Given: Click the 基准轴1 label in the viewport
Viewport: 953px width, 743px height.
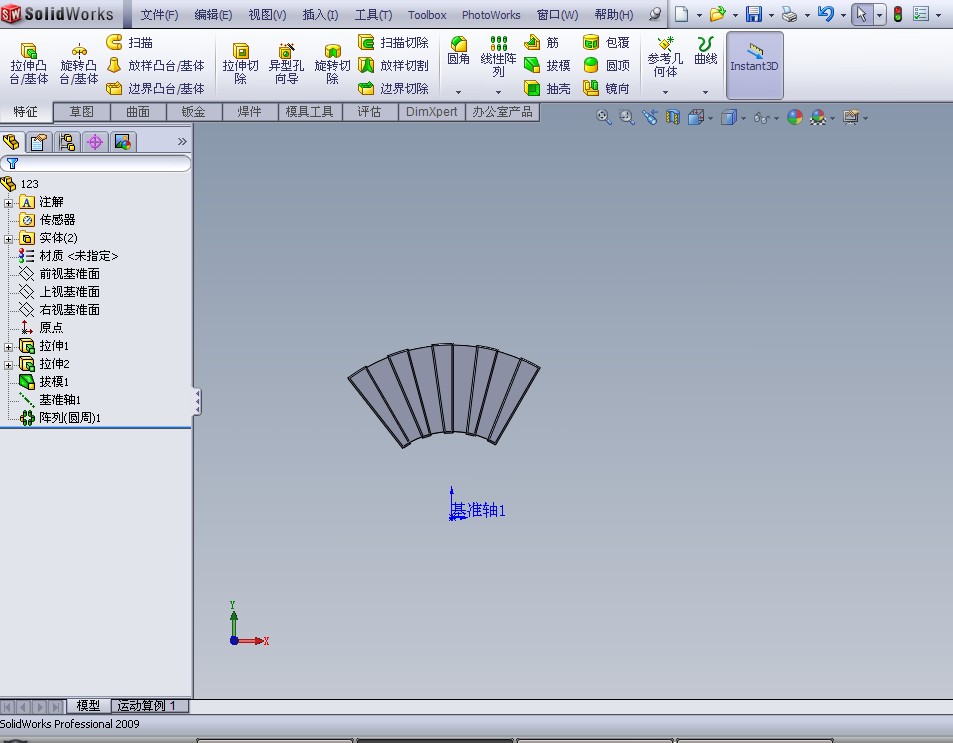Looking at the screenshot, I should point(478,510).
